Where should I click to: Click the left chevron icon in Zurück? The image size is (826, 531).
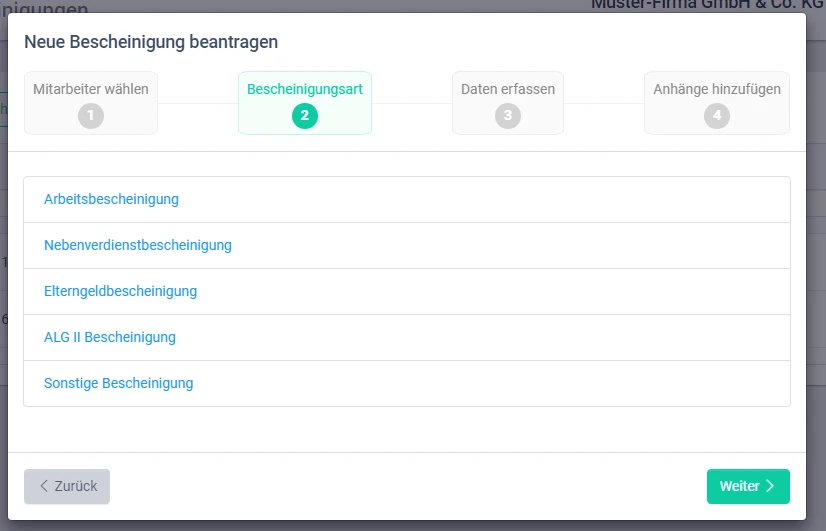tap(44, 486)
